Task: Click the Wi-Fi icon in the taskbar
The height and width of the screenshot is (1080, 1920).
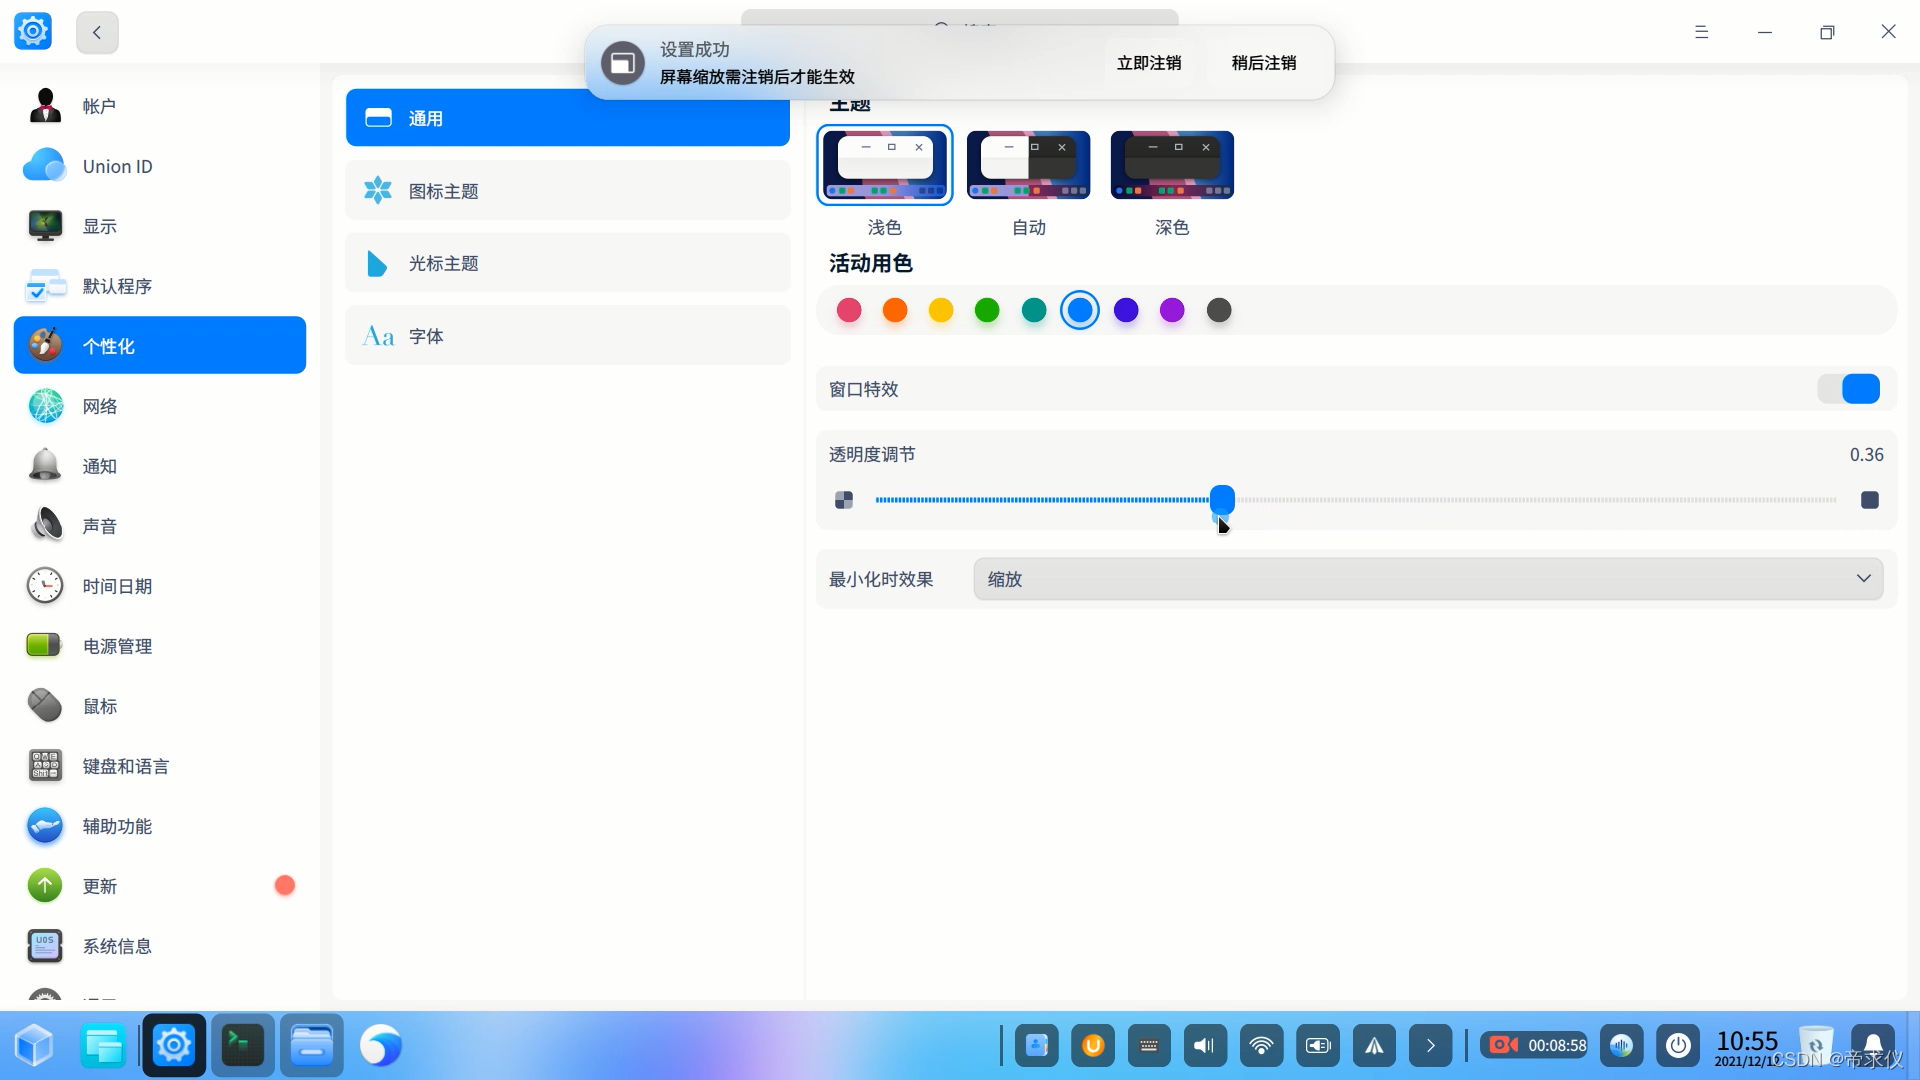Action: [1261, 1046]
